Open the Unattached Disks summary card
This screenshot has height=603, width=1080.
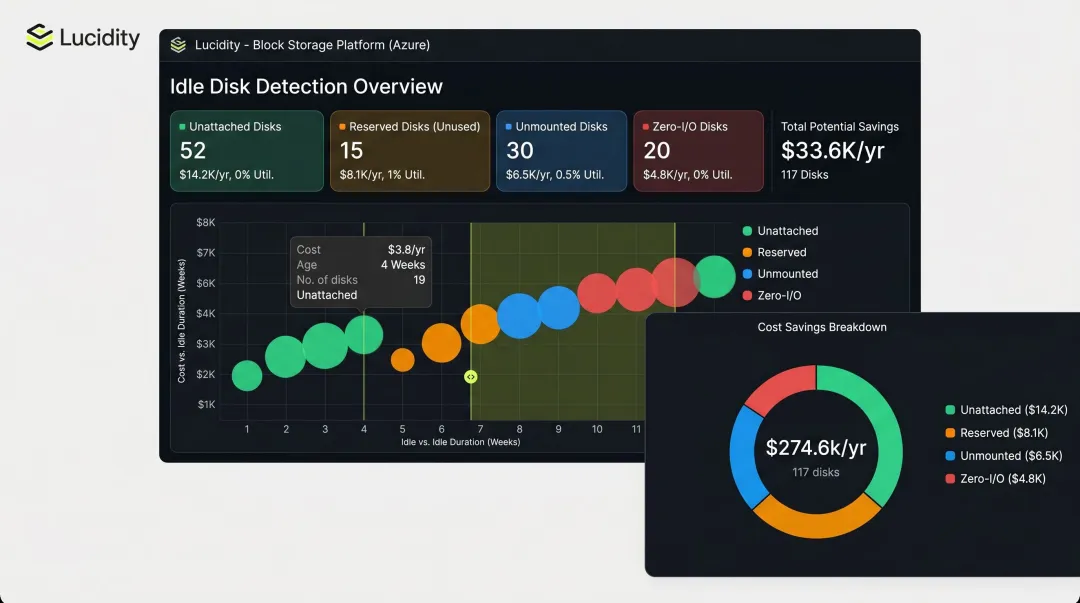(247, 151)
